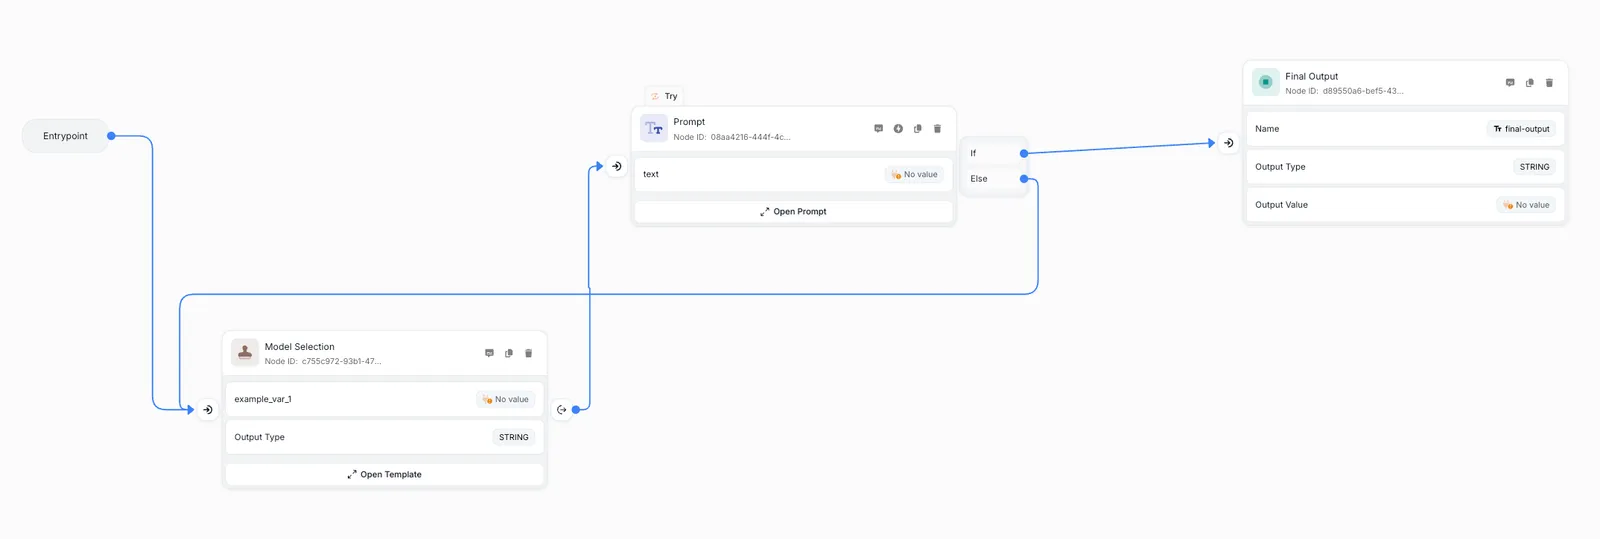The height and width of the screenshot is (539, 1600).
Task: Click the Model Selection node title
Action: (x=299, y=347)
